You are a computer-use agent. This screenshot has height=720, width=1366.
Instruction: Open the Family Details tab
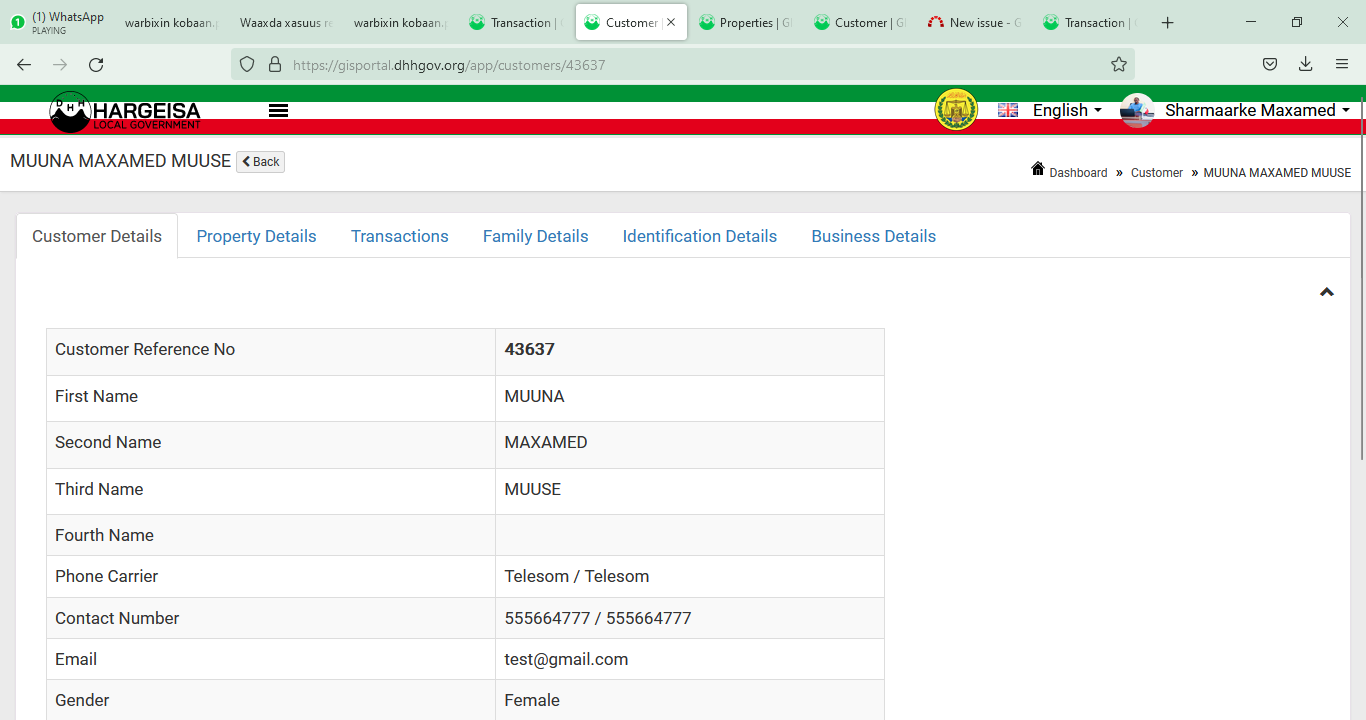pyautogui.click(x=535, y=236)
